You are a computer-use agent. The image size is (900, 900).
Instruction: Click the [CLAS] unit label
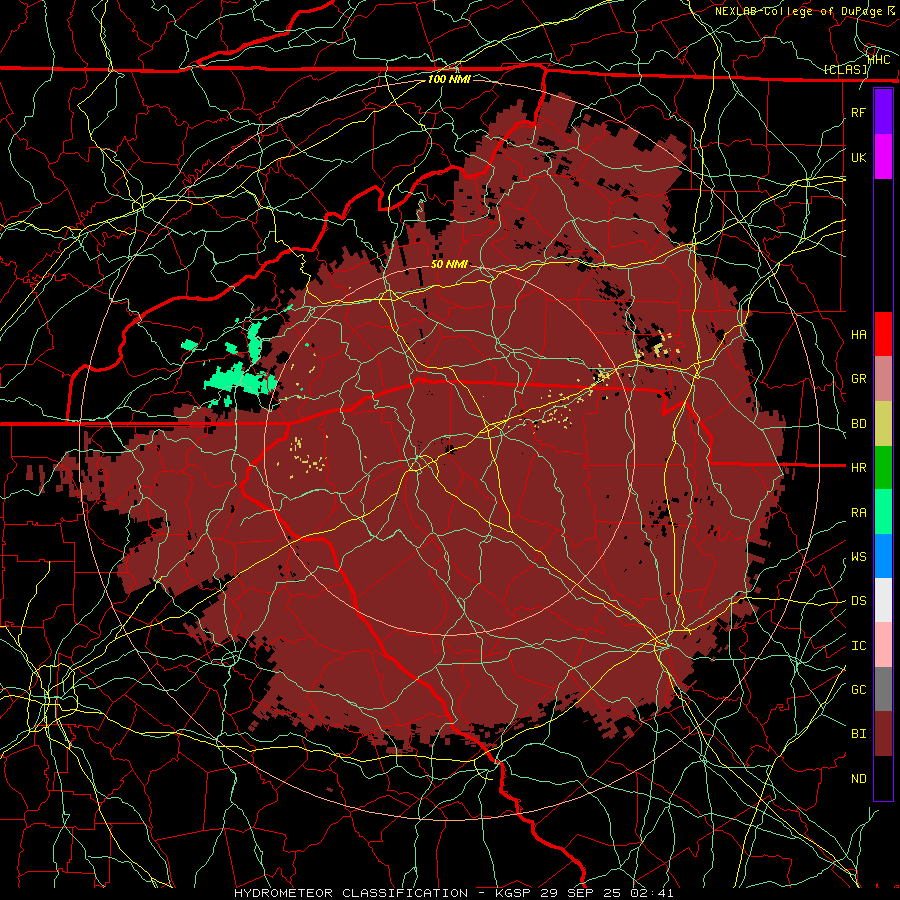click(845, 70)
